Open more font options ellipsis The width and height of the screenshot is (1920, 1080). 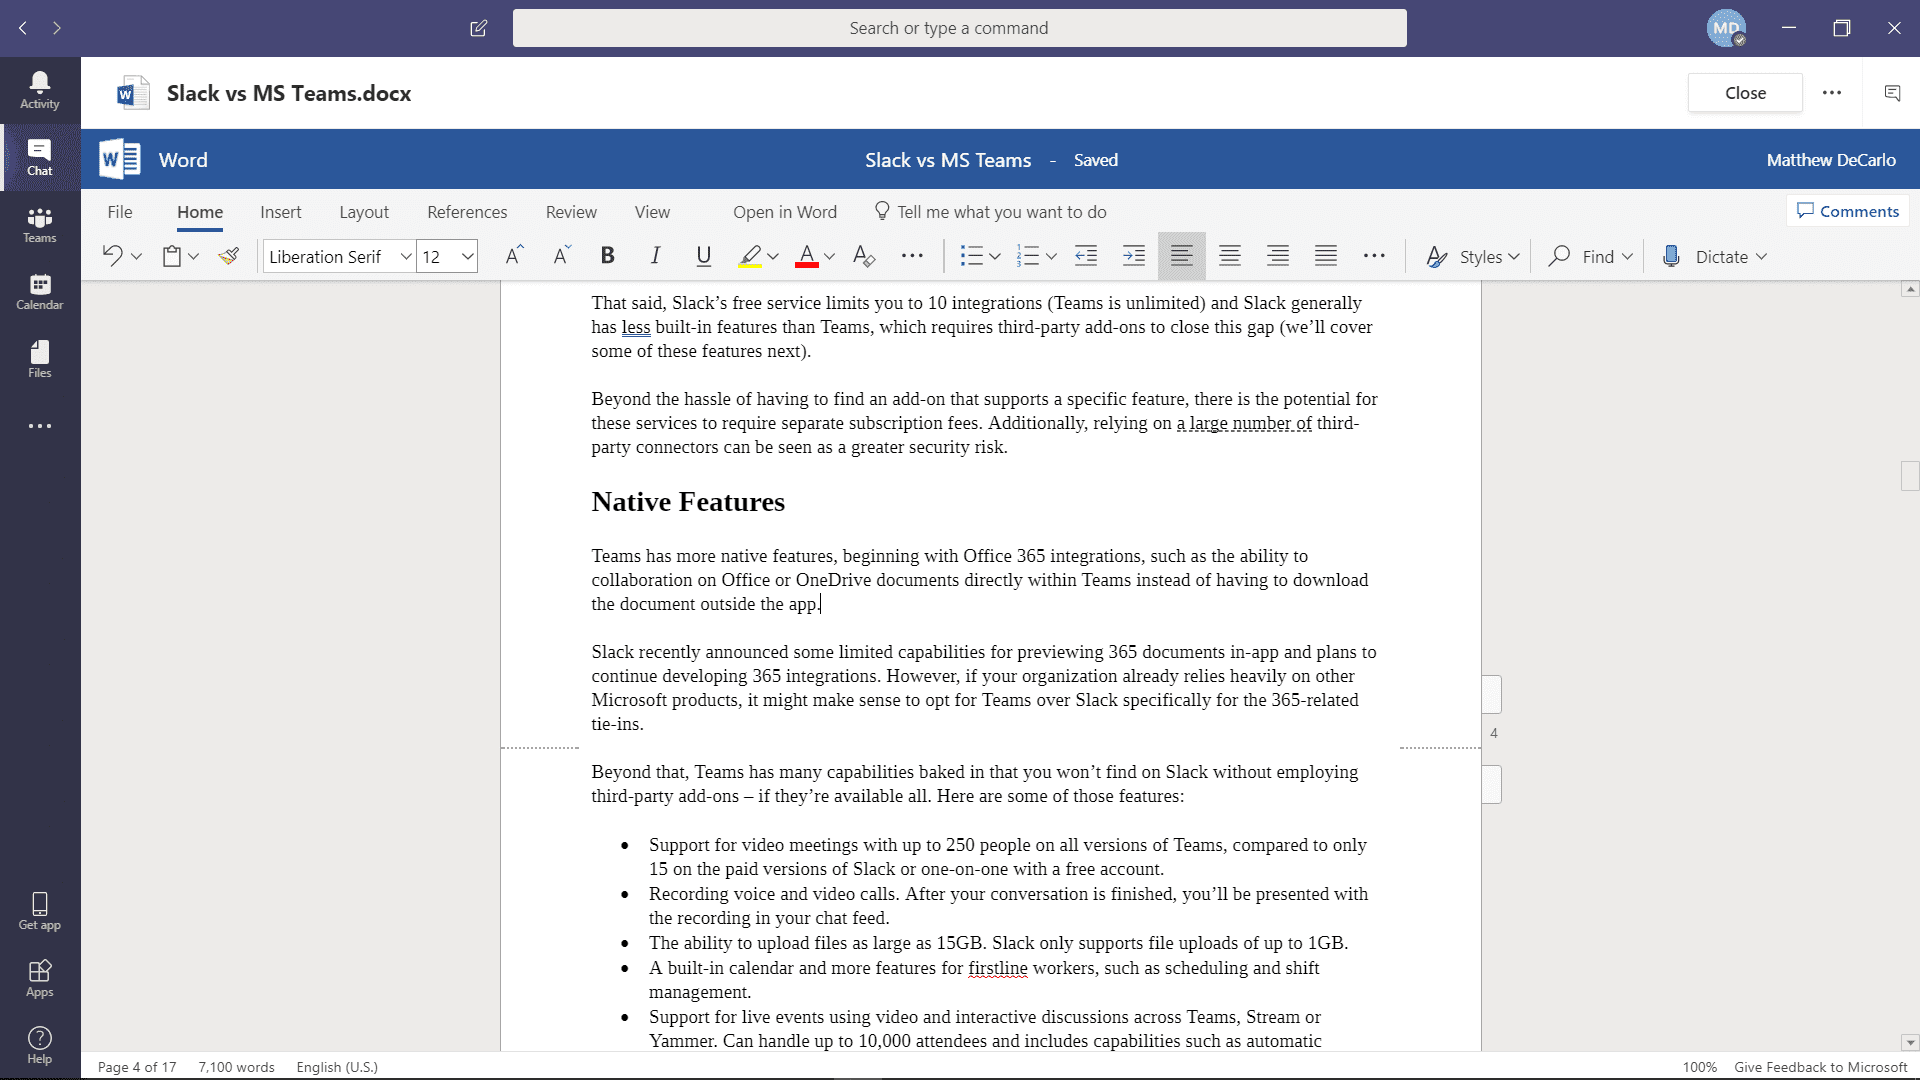point(912,256)
